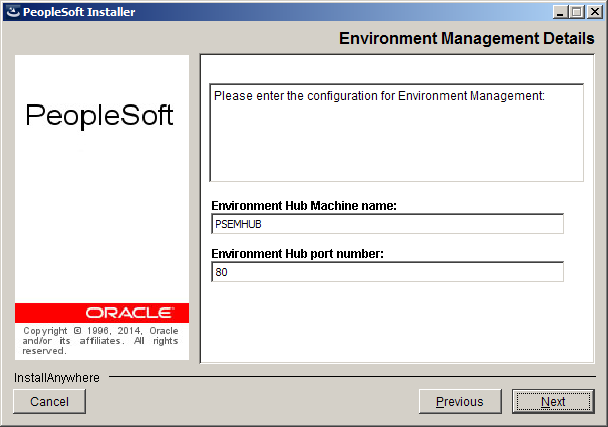Click the Oracle logo banner
The width and height of the screenshot is (608, 427).
102,313
